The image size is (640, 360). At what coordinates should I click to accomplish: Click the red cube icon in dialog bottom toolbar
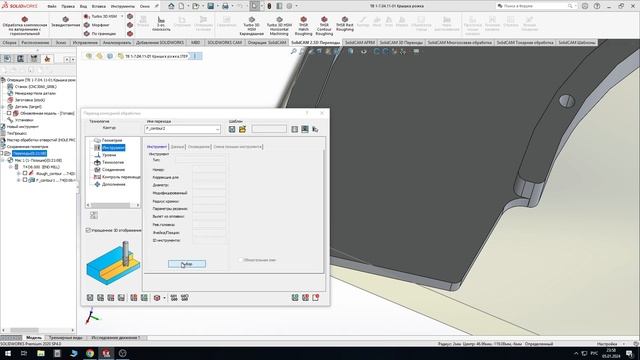[x=157, y=298]
